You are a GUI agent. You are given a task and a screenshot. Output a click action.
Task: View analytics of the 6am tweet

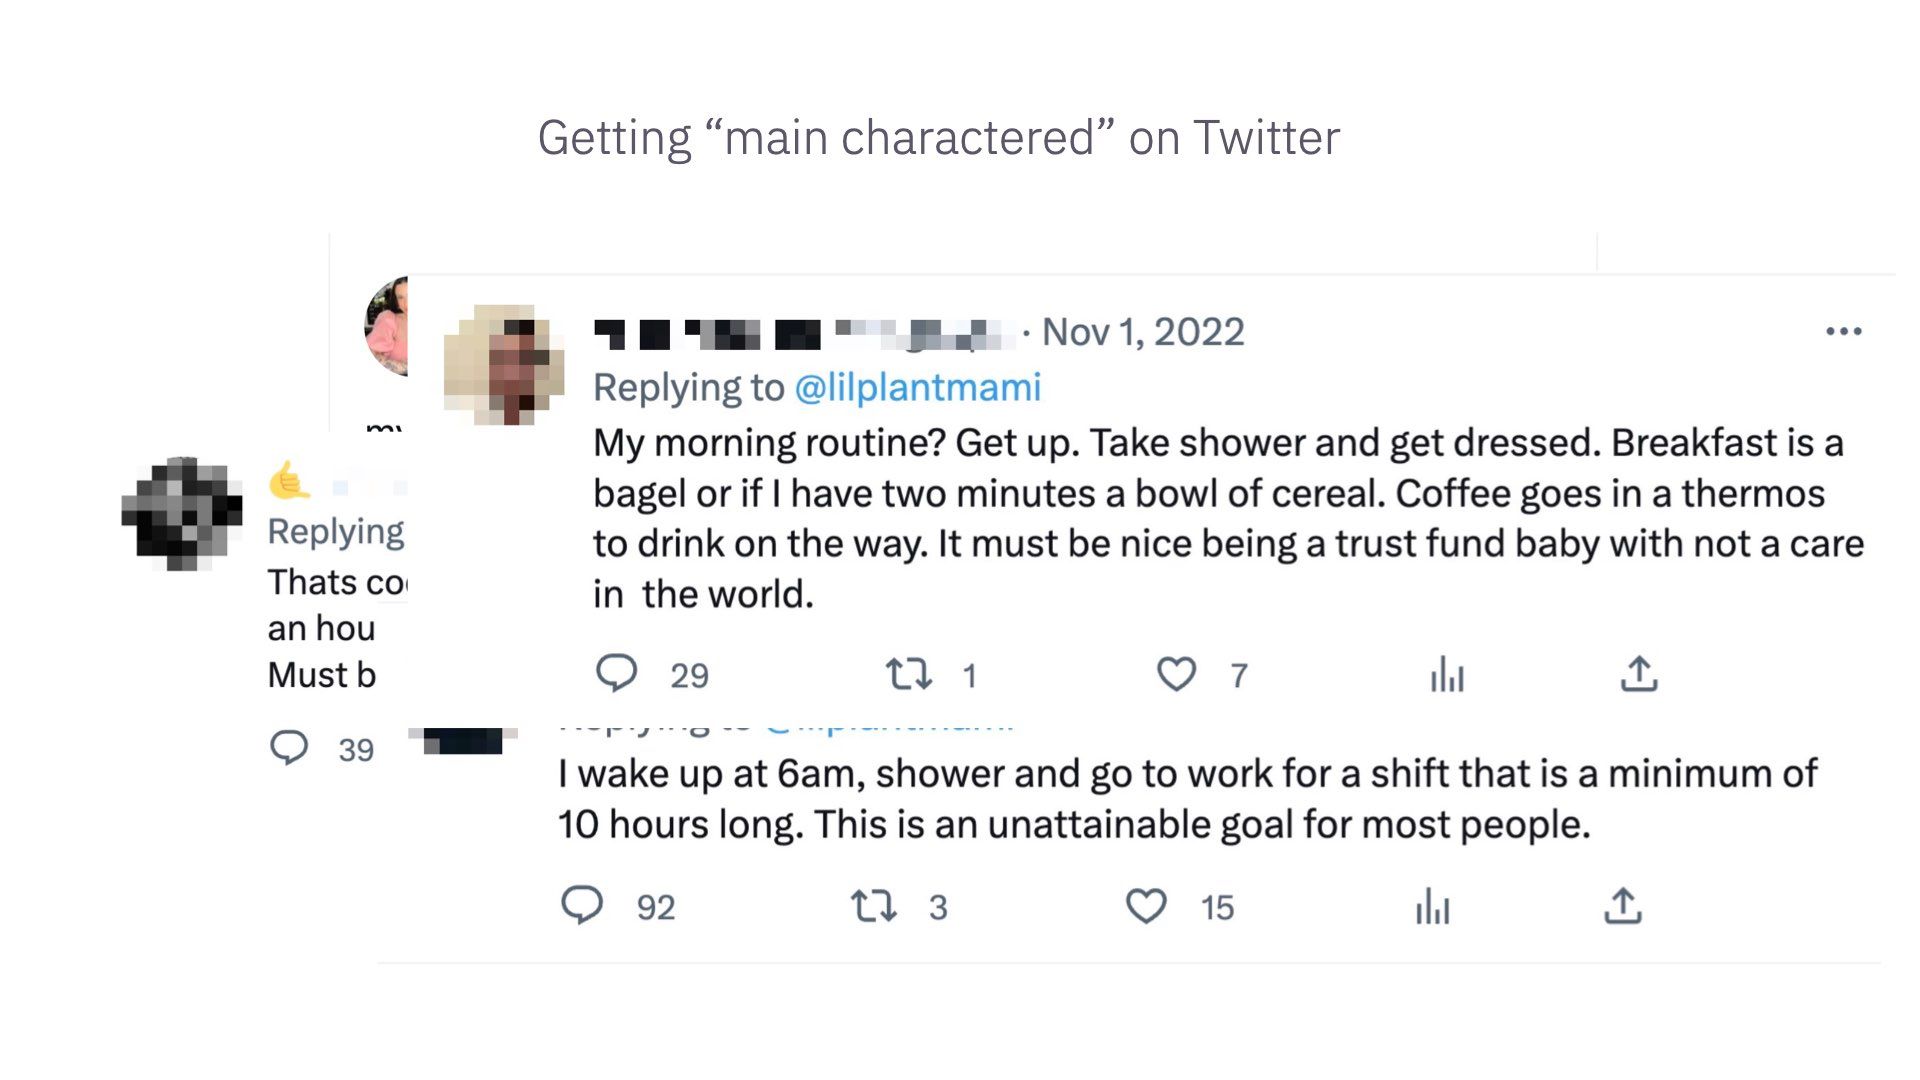point(1432,906)
